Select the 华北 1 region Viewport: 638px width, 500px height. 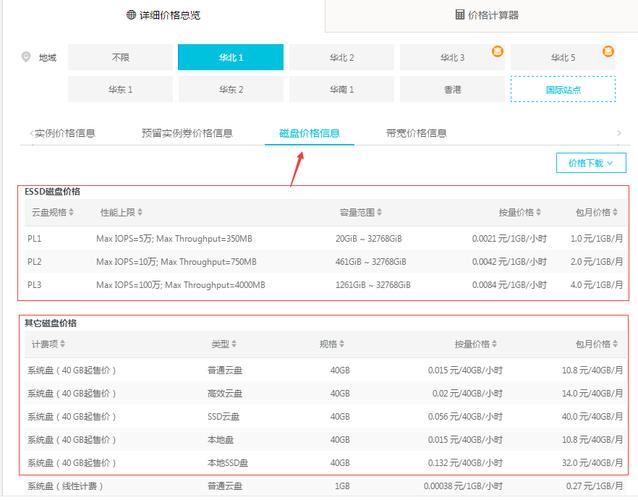(231, 57)
